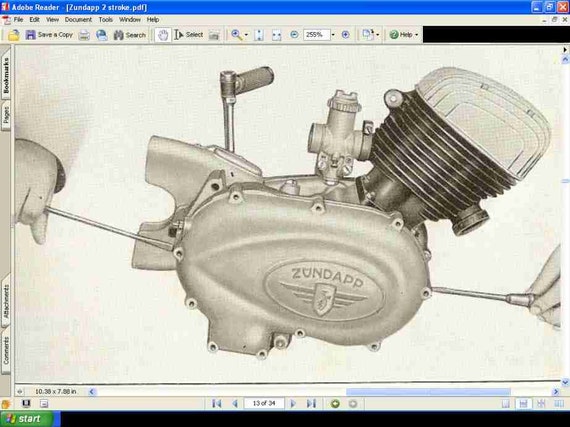The width and height of the screenshot is (570, 427).
Task: Open the View menu
Action: click(x=52, y=20)
